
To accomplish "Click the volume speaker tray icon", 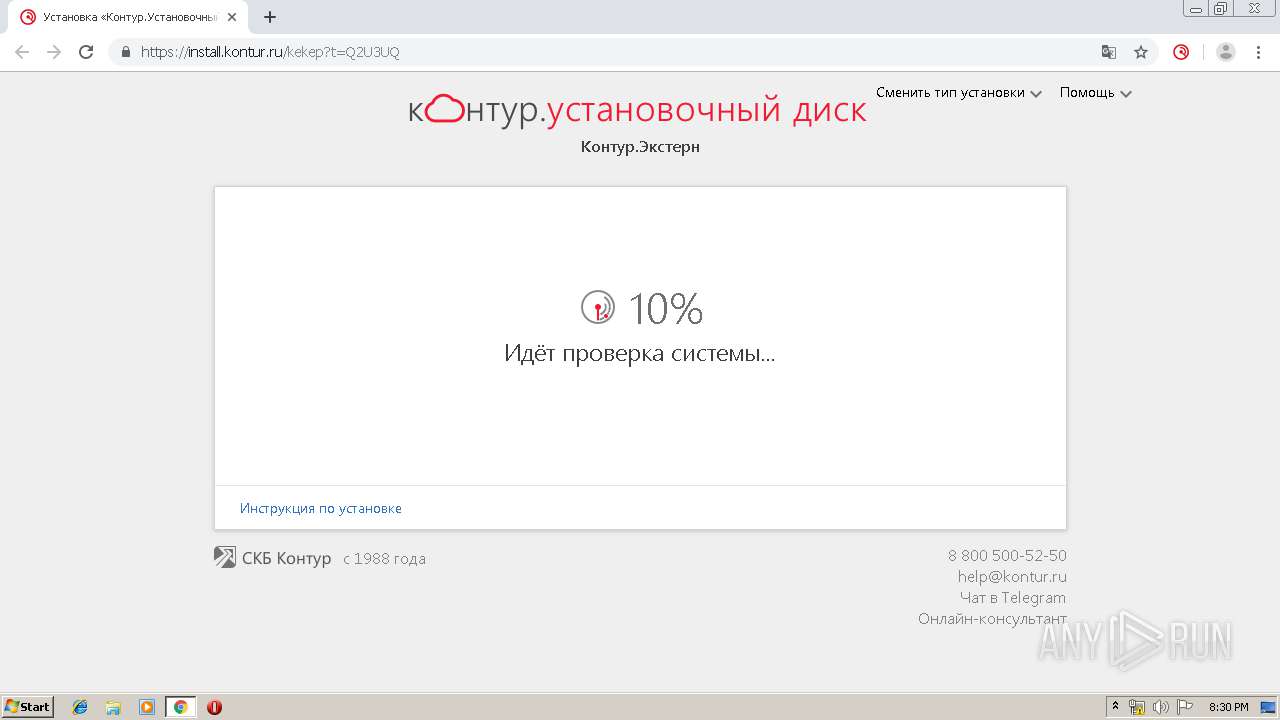I will 1161,707.
